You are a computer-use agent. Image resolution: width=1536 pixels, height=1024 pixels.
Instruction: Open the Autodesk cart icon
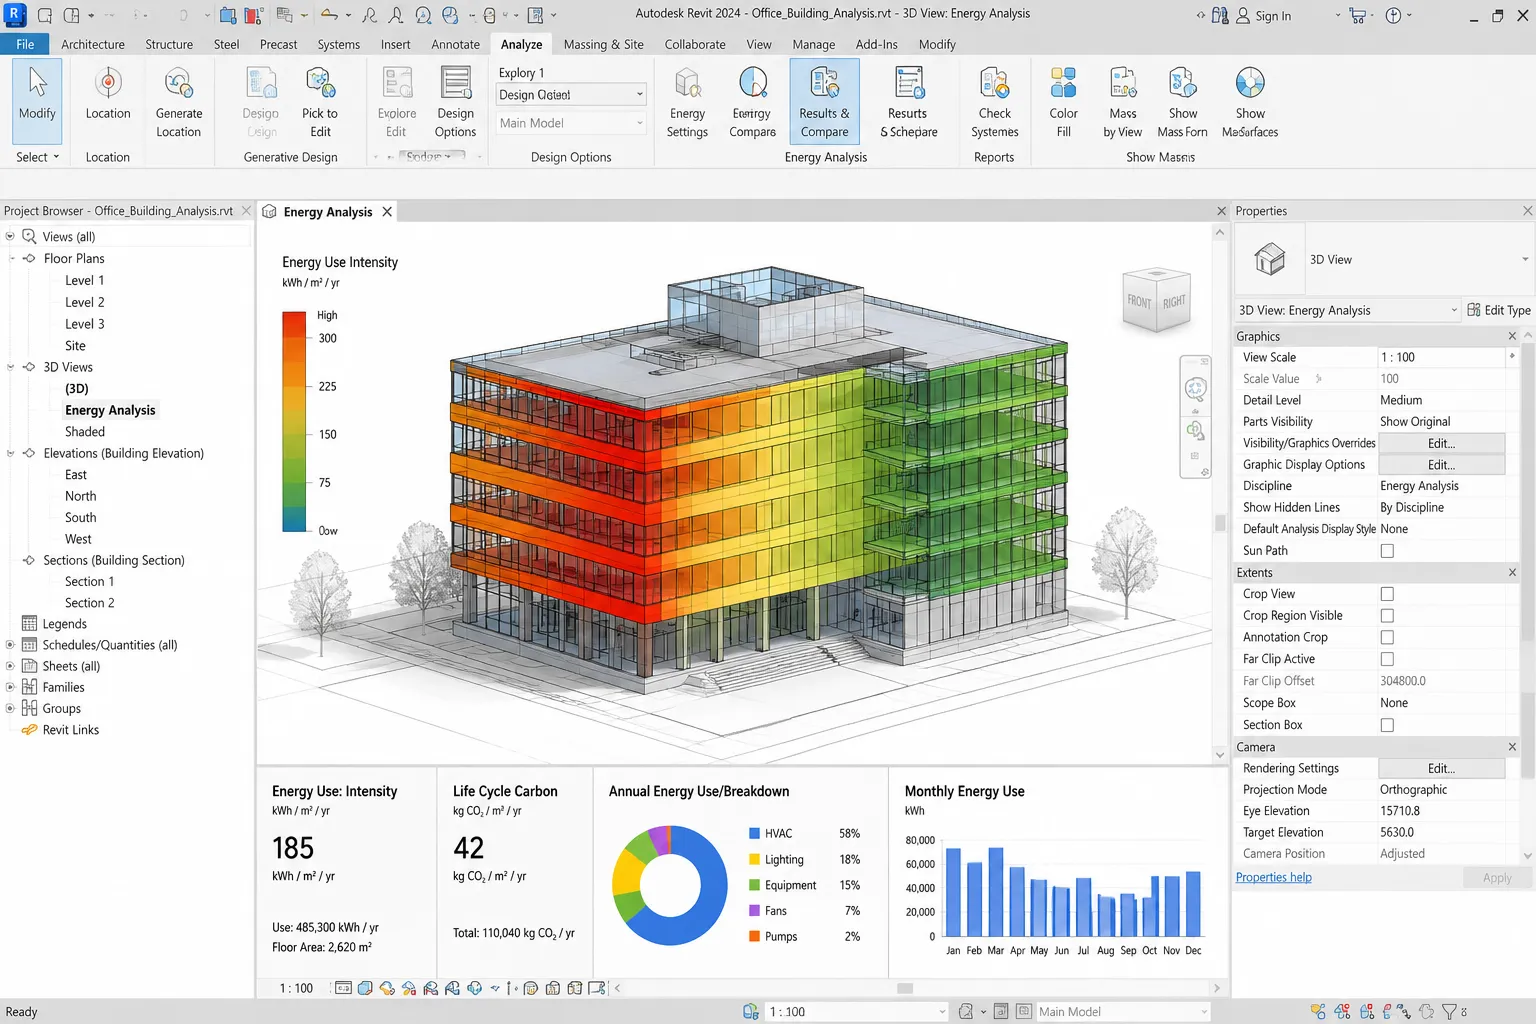[x=1357, y=15]
